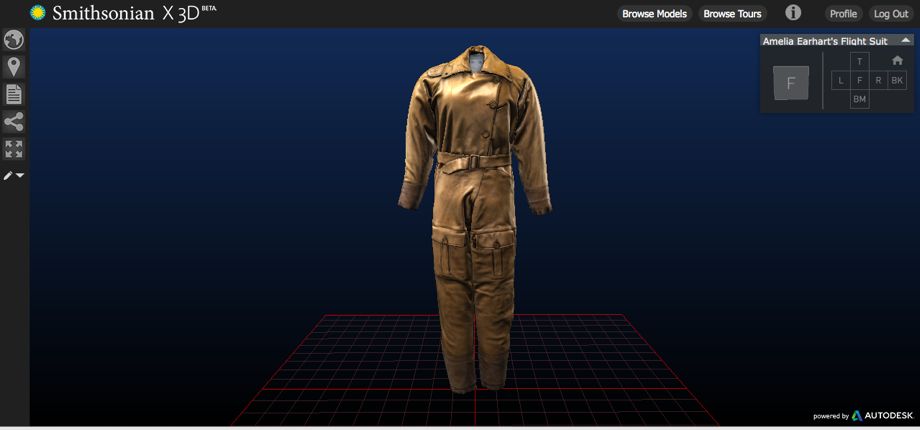Select the BM bottom view face
Image resolution: width=920 pixels, height=430 pixels.
[x=859, y=99]
